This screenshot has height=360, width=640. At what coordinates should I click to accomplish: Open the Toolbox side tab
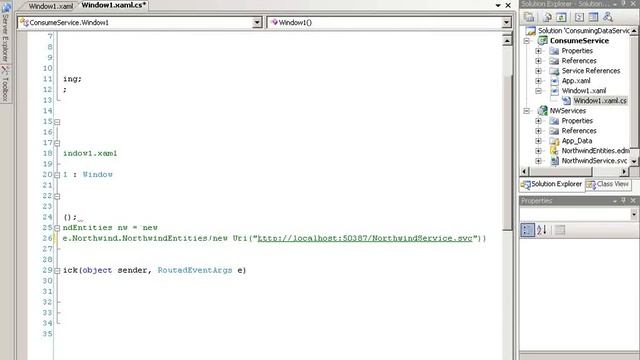[5, 84]
